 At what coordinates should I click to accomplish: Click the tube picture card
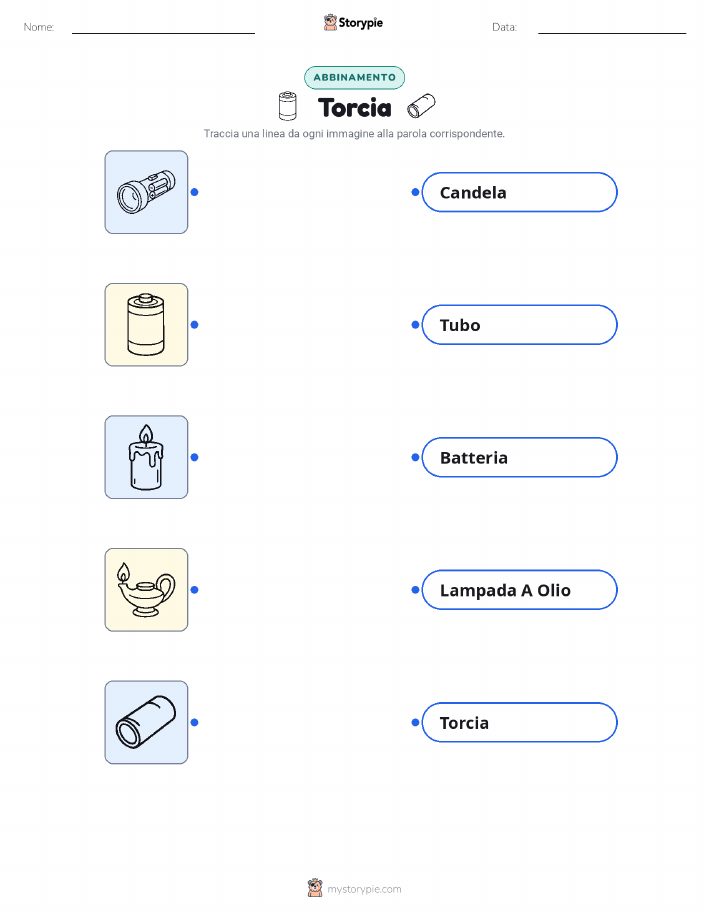146,722
